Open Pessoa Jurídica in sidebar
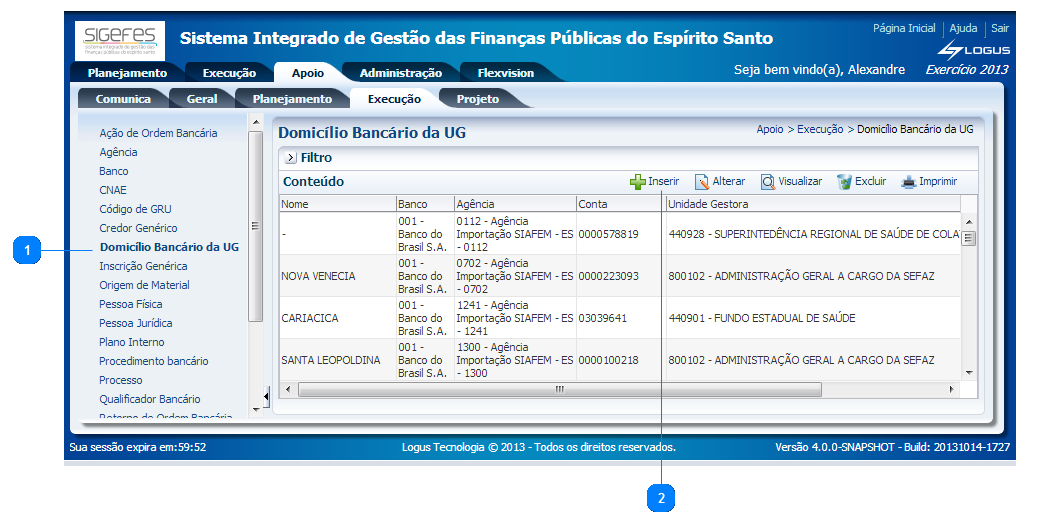Image resolution: width=1038 pixels, height=528 pixels. tap(135, 323)
